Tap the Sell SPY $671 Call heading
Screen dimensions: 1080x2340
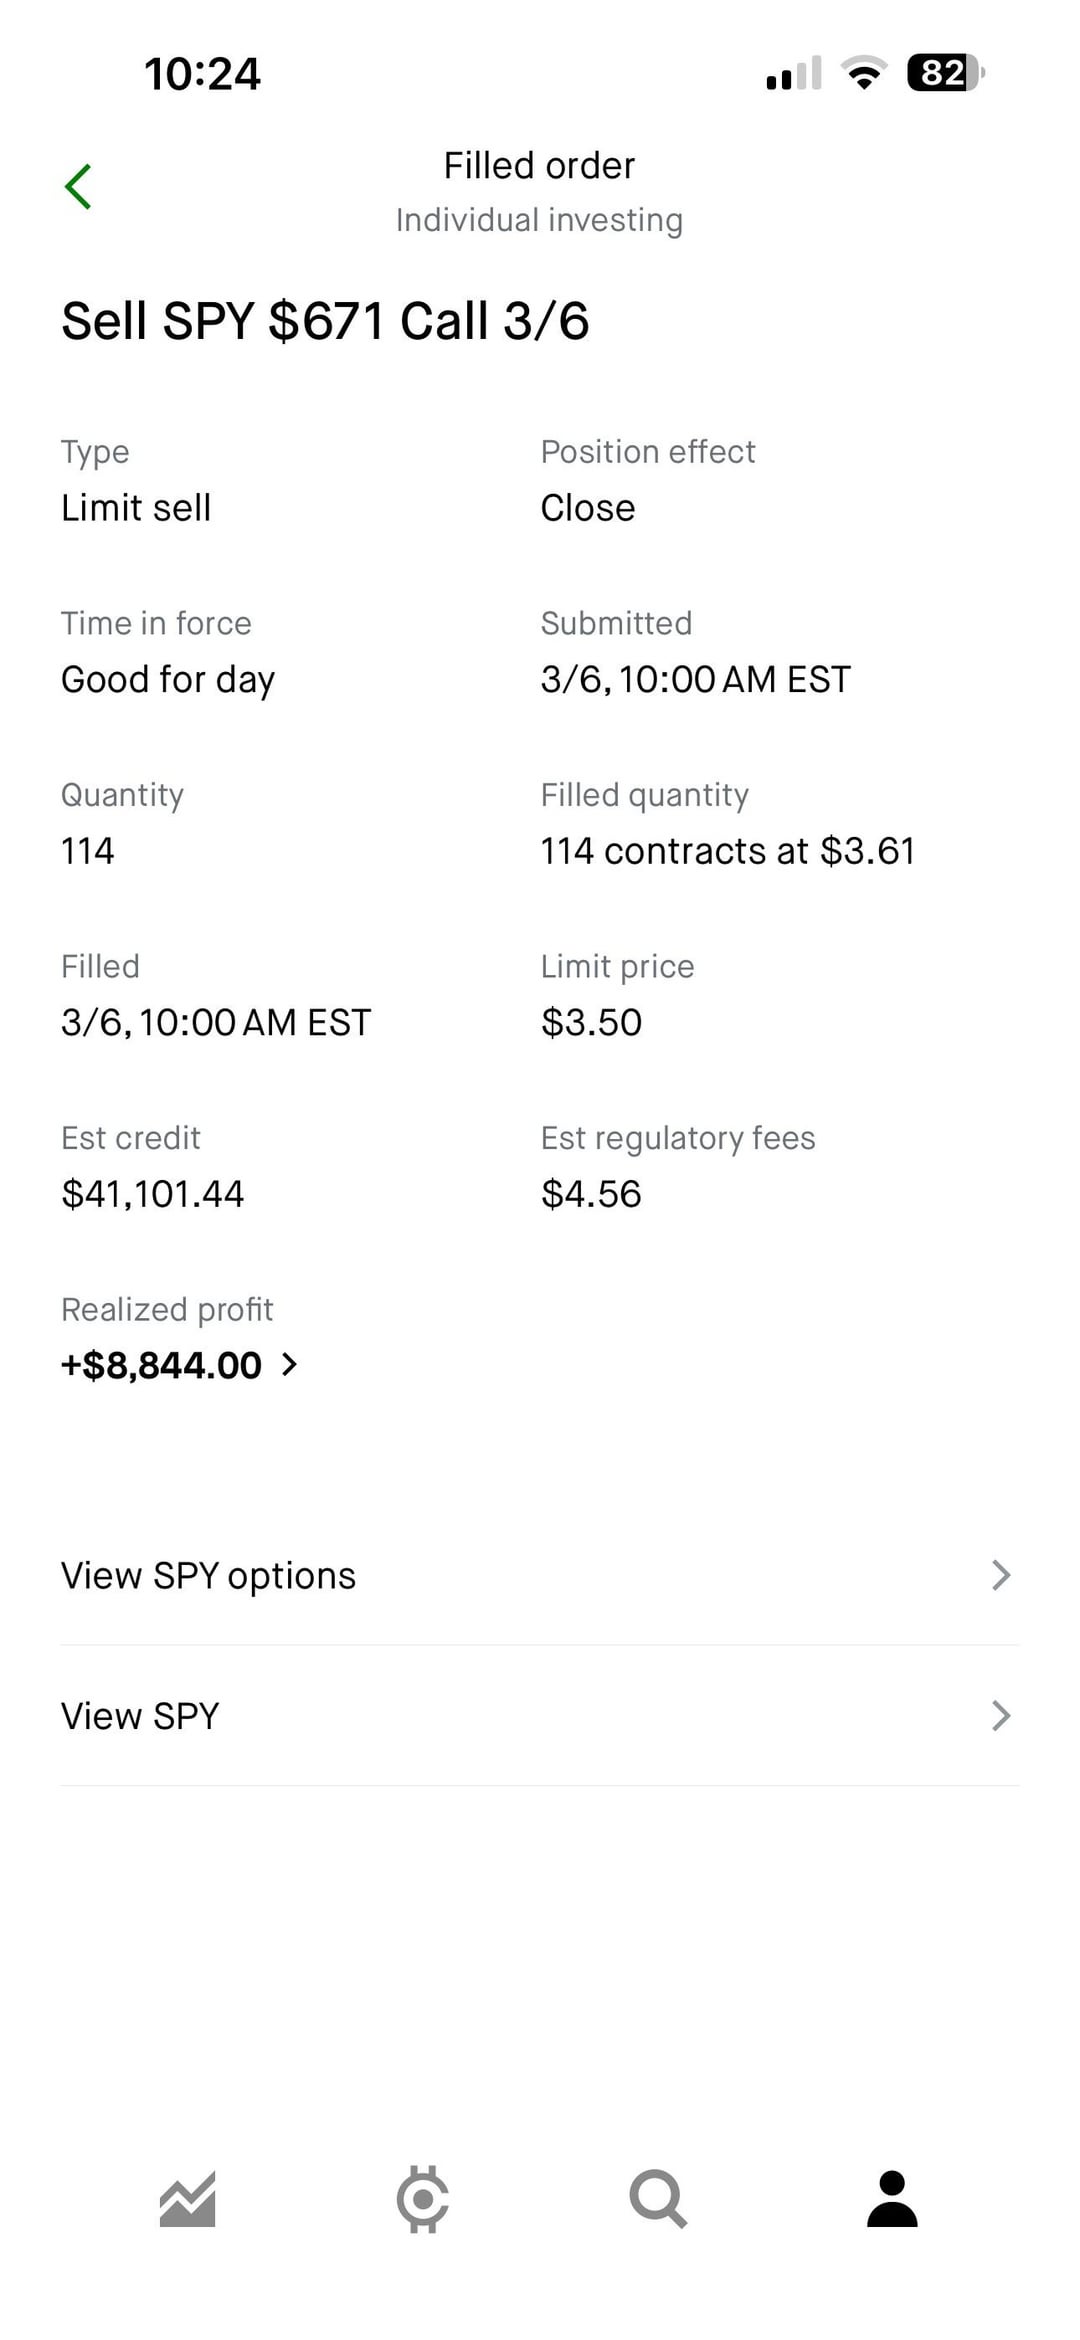(x=325, y=321)
